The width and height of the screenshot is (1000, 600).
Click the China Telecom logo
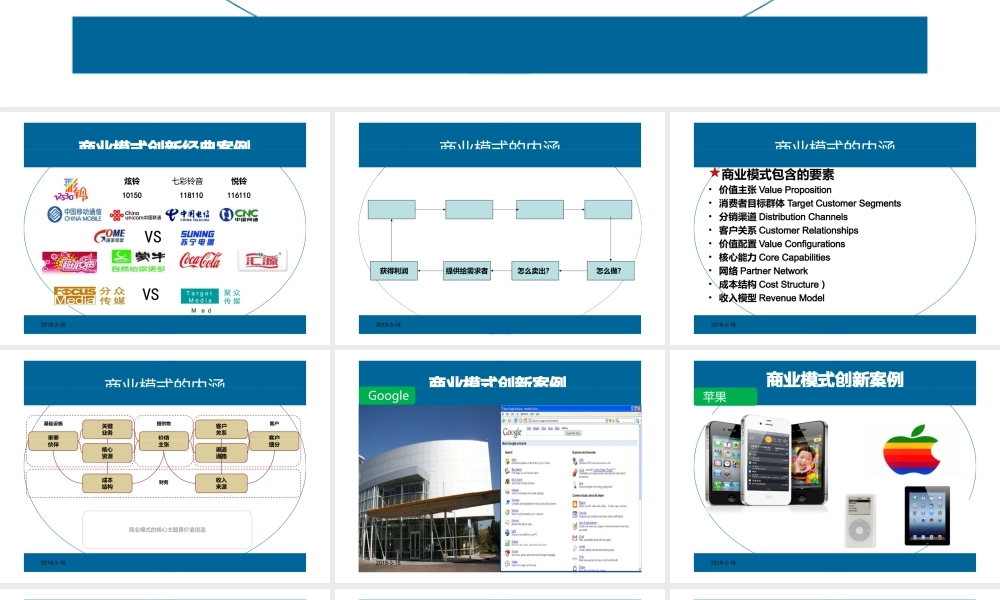click(188, 215)
